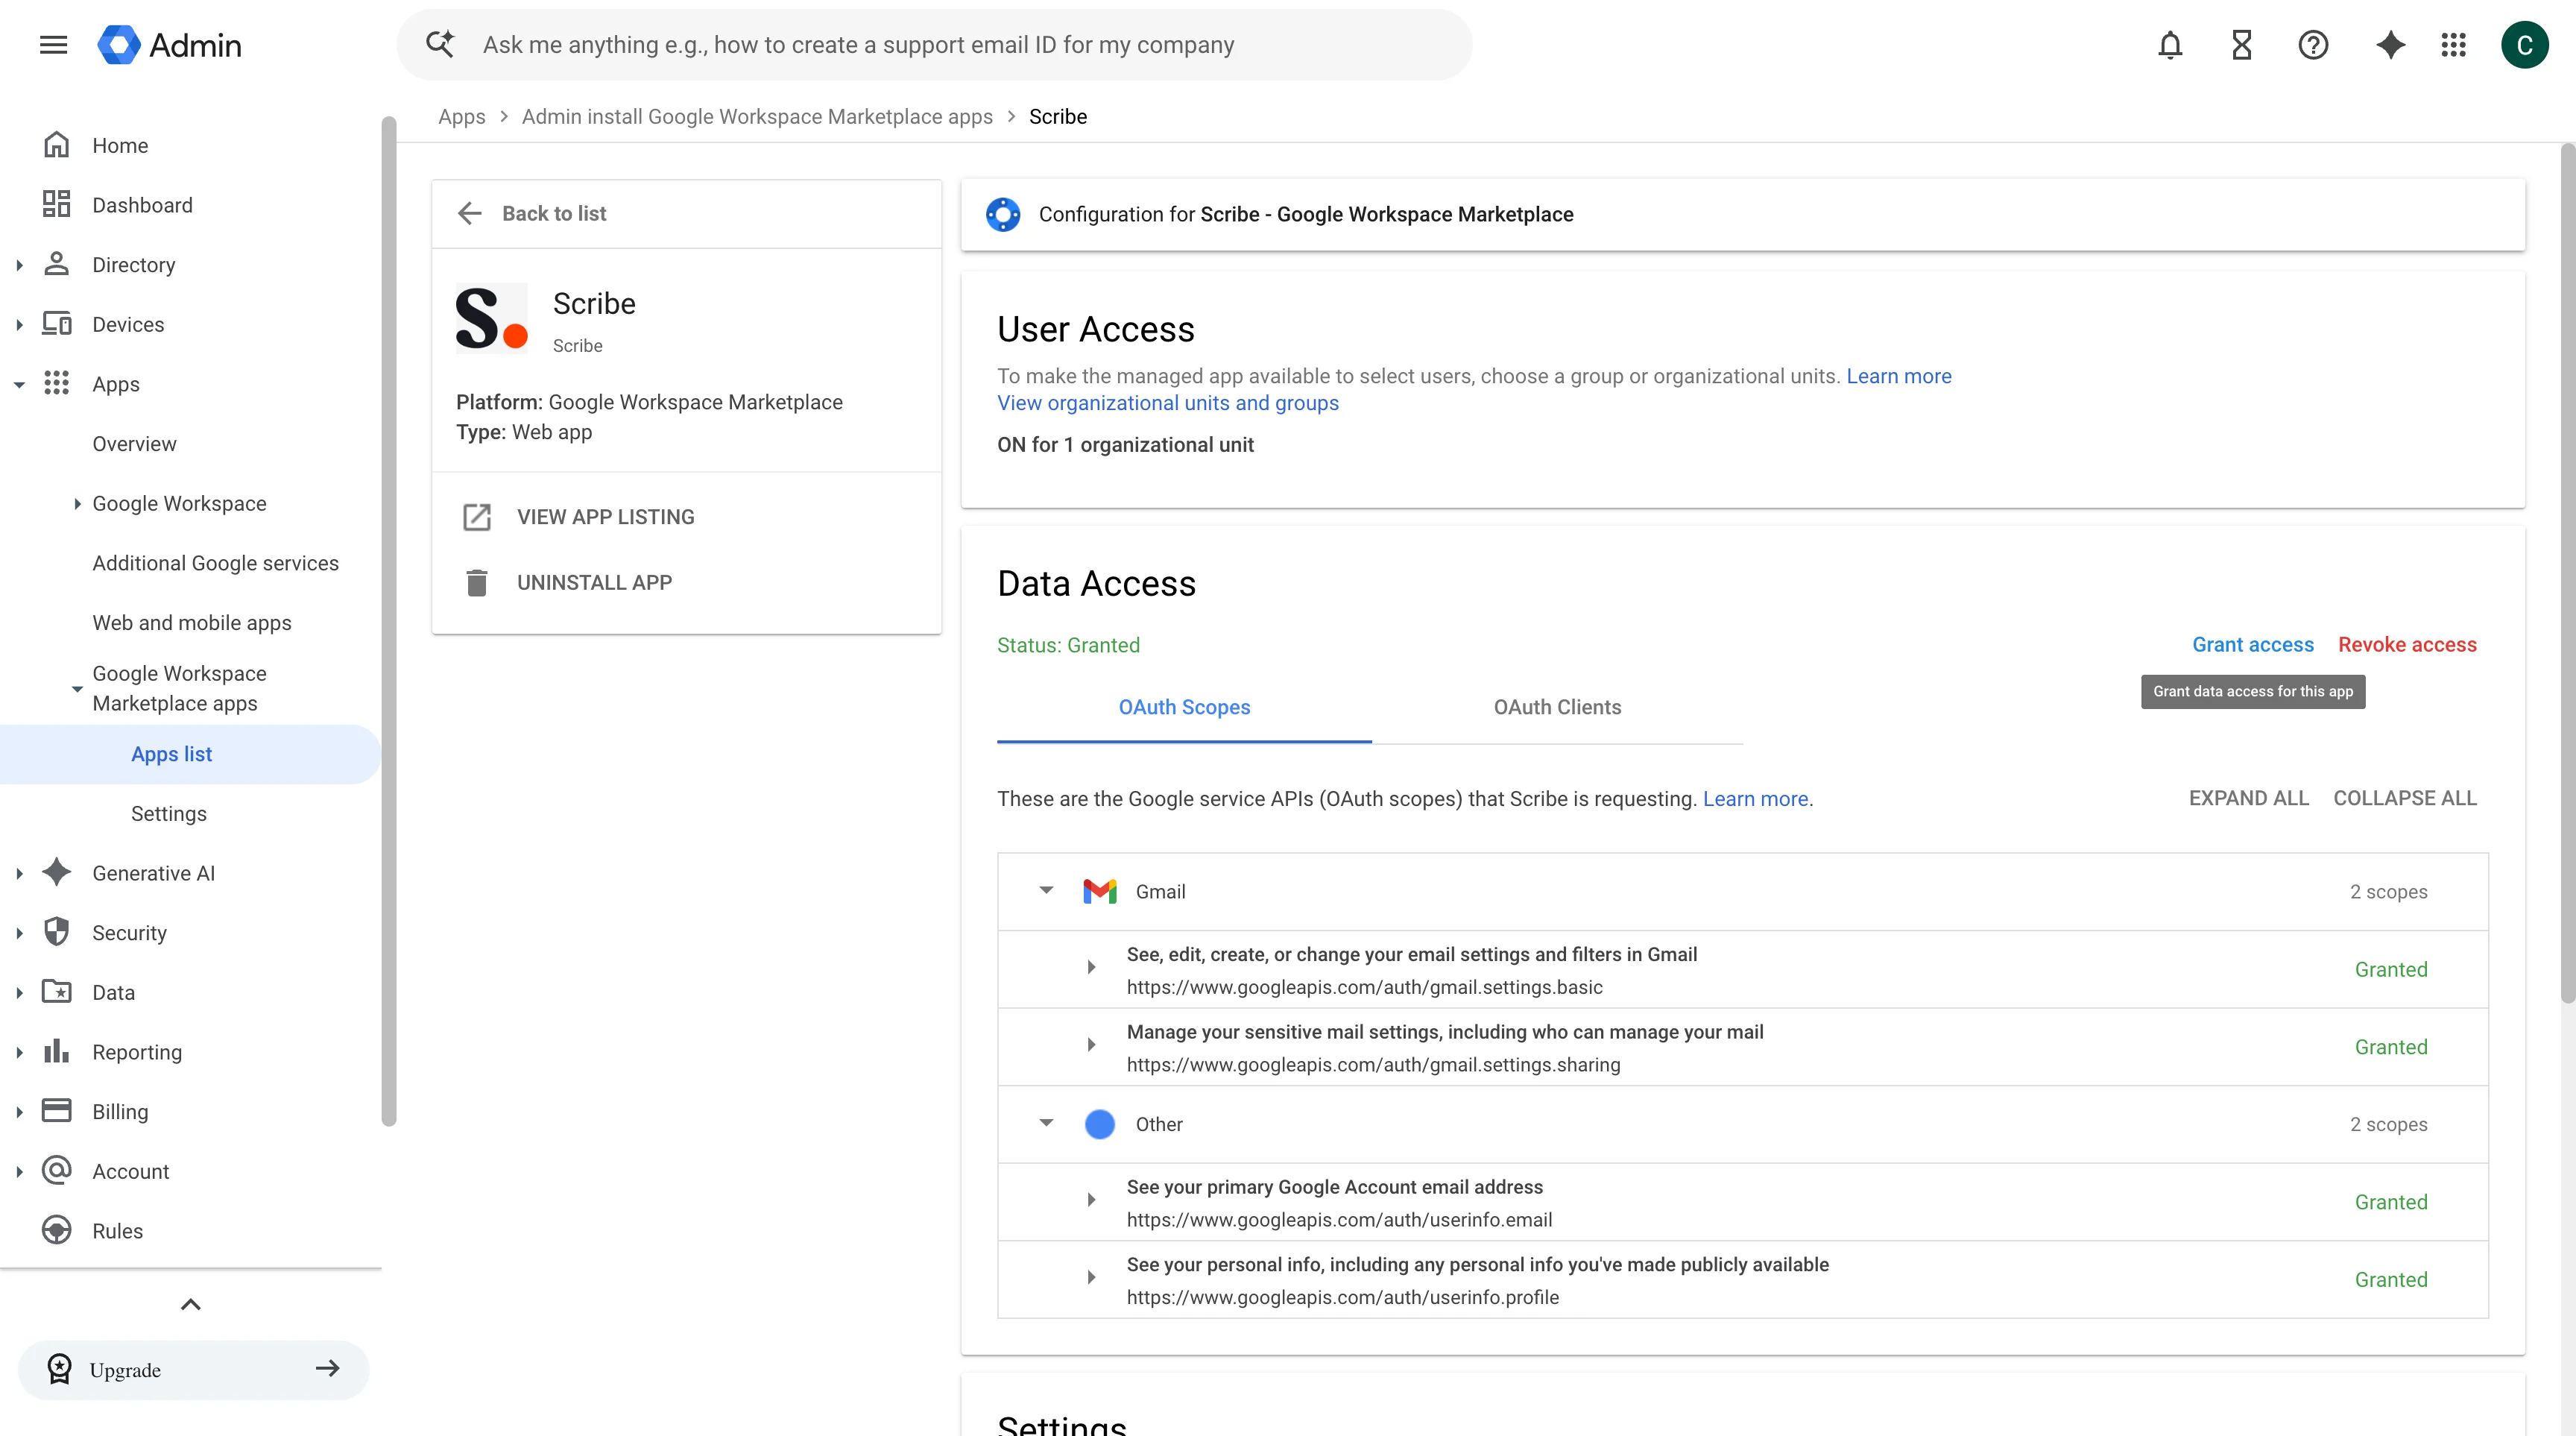Image resolution: width=2576 pixels, height=1436 pixels.
Task: Open Settings under Marketplace apps
Action: pos(168,814)
